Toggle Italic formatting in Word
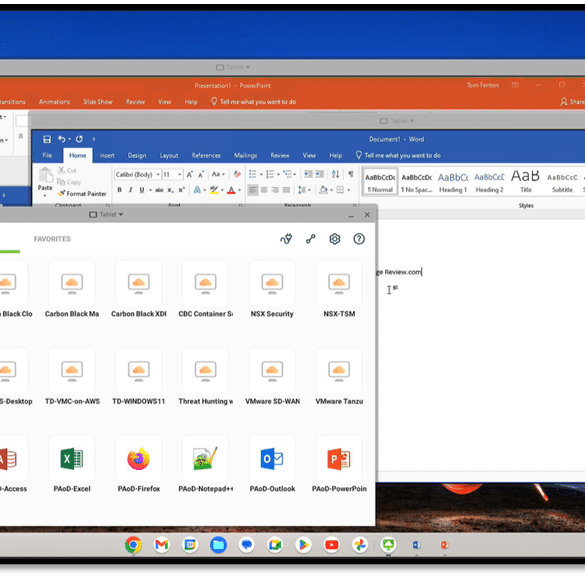The image size is (585, 577). (x=131, y=190)
